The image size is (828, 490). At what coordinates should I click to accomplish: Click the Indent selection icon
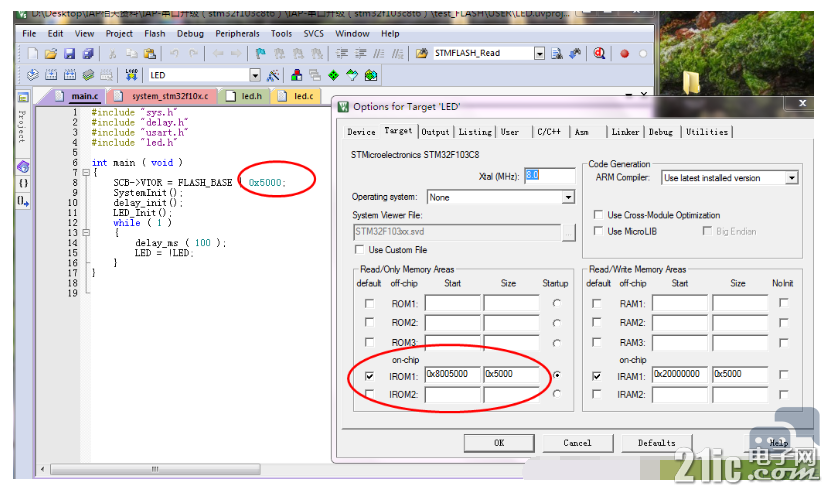tap(342, 53)
